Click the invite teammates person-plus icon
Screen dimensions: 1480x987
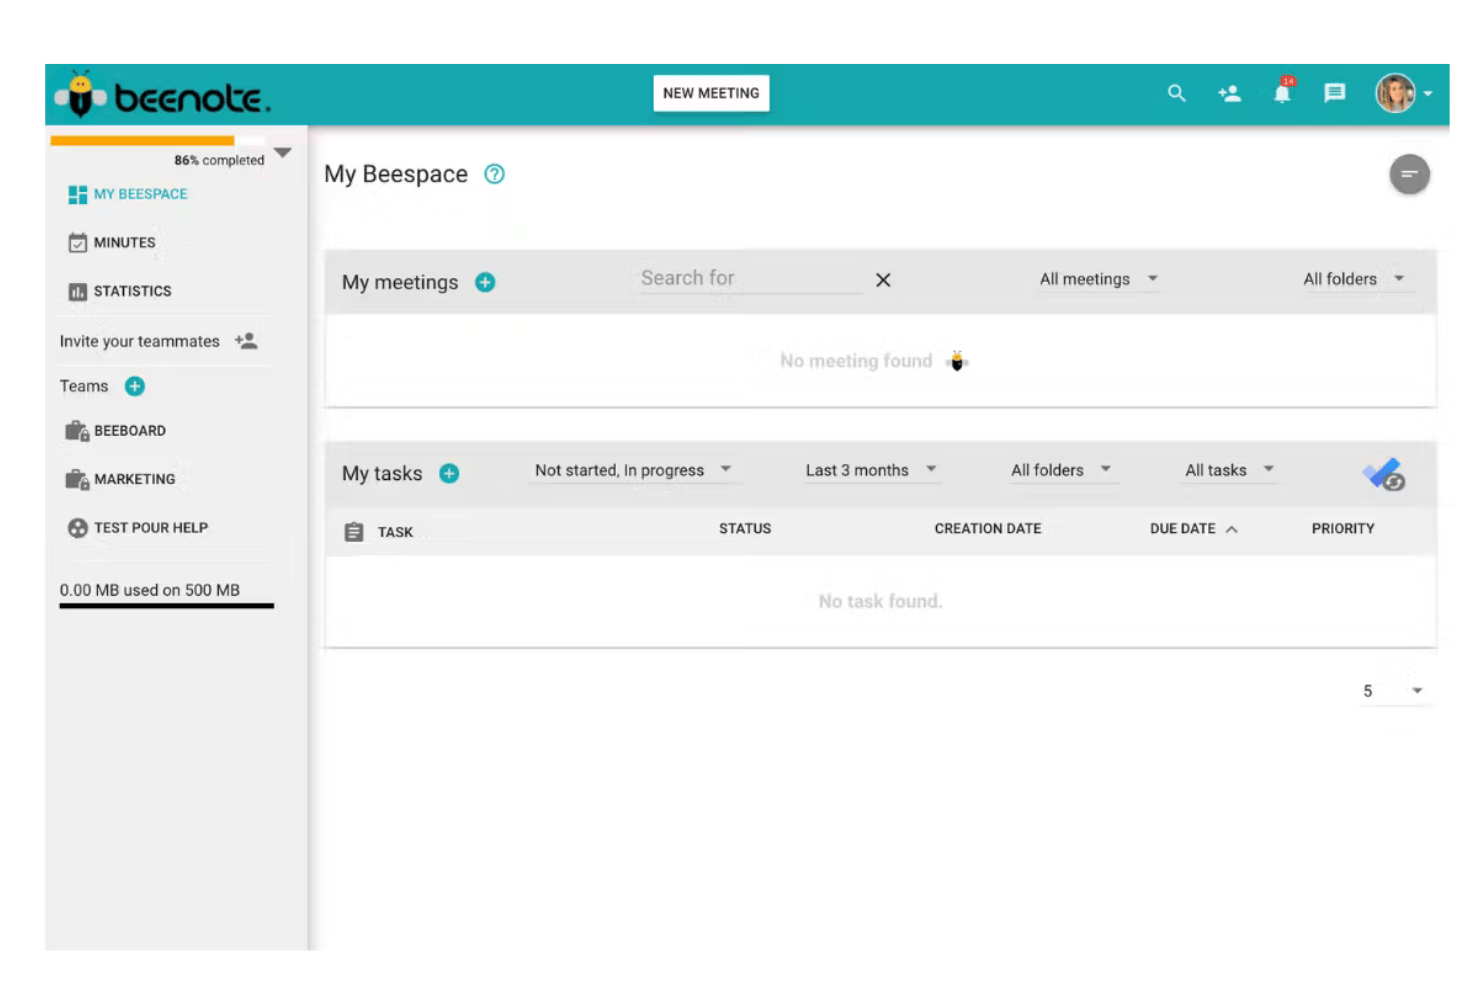tap(246, 341)
